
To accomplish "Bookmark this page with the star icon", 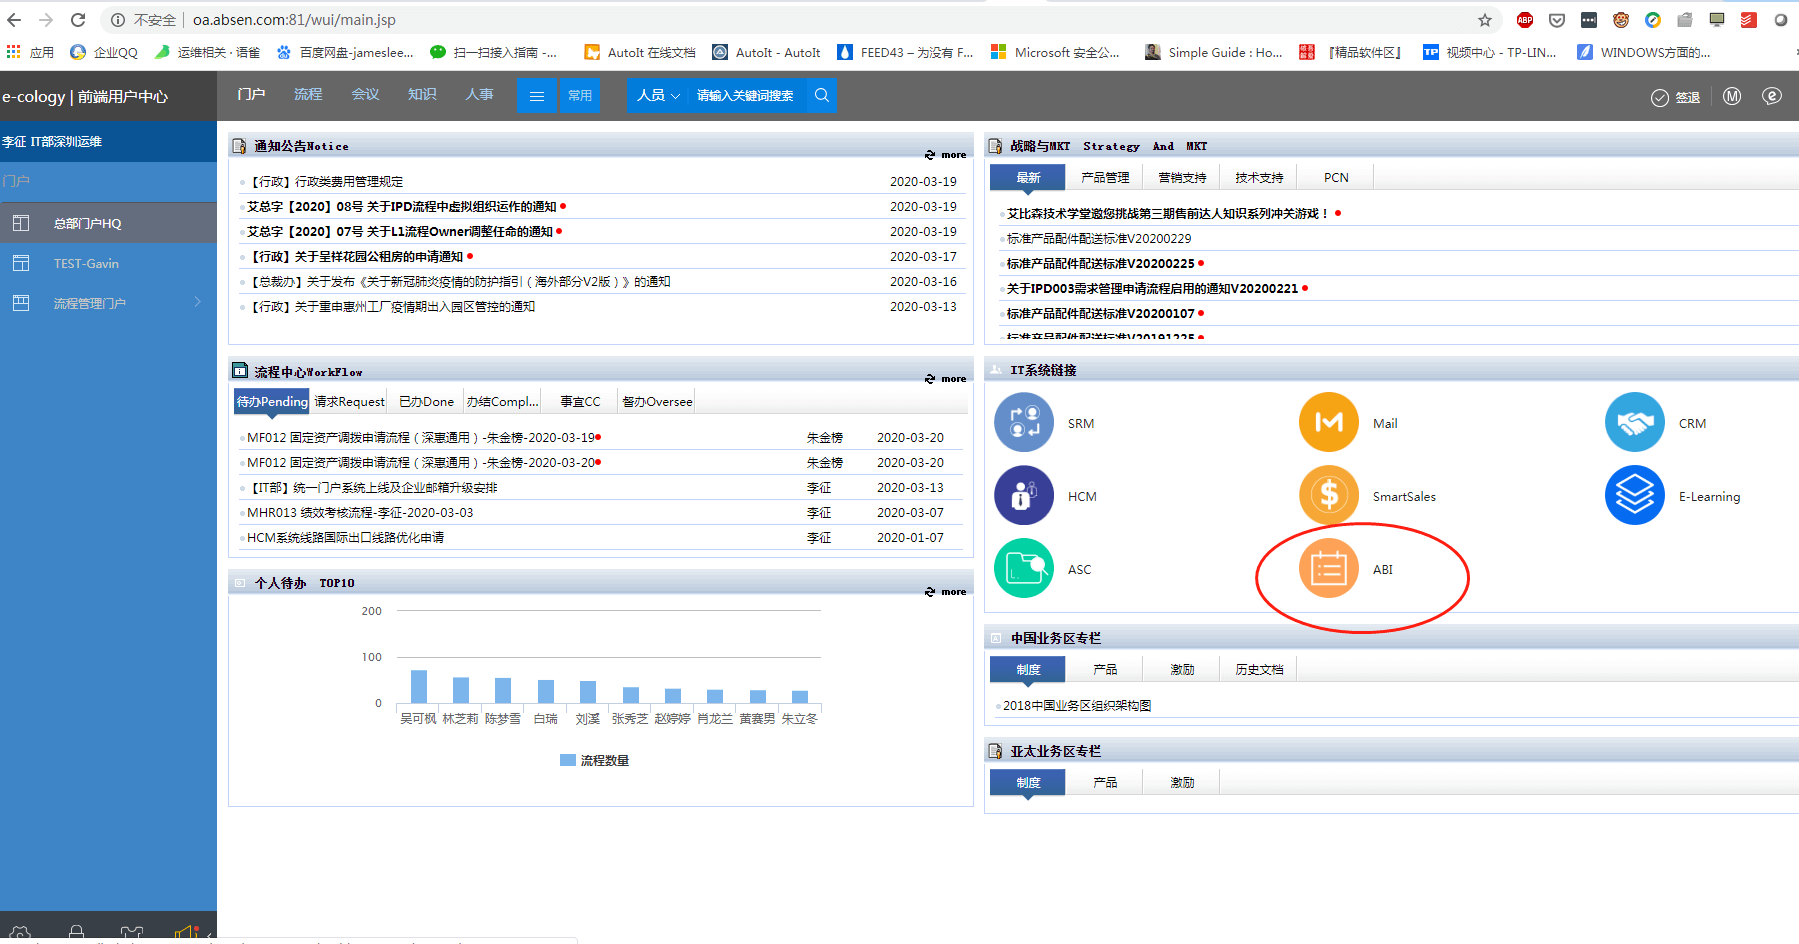I will [x=1485, y=20].
